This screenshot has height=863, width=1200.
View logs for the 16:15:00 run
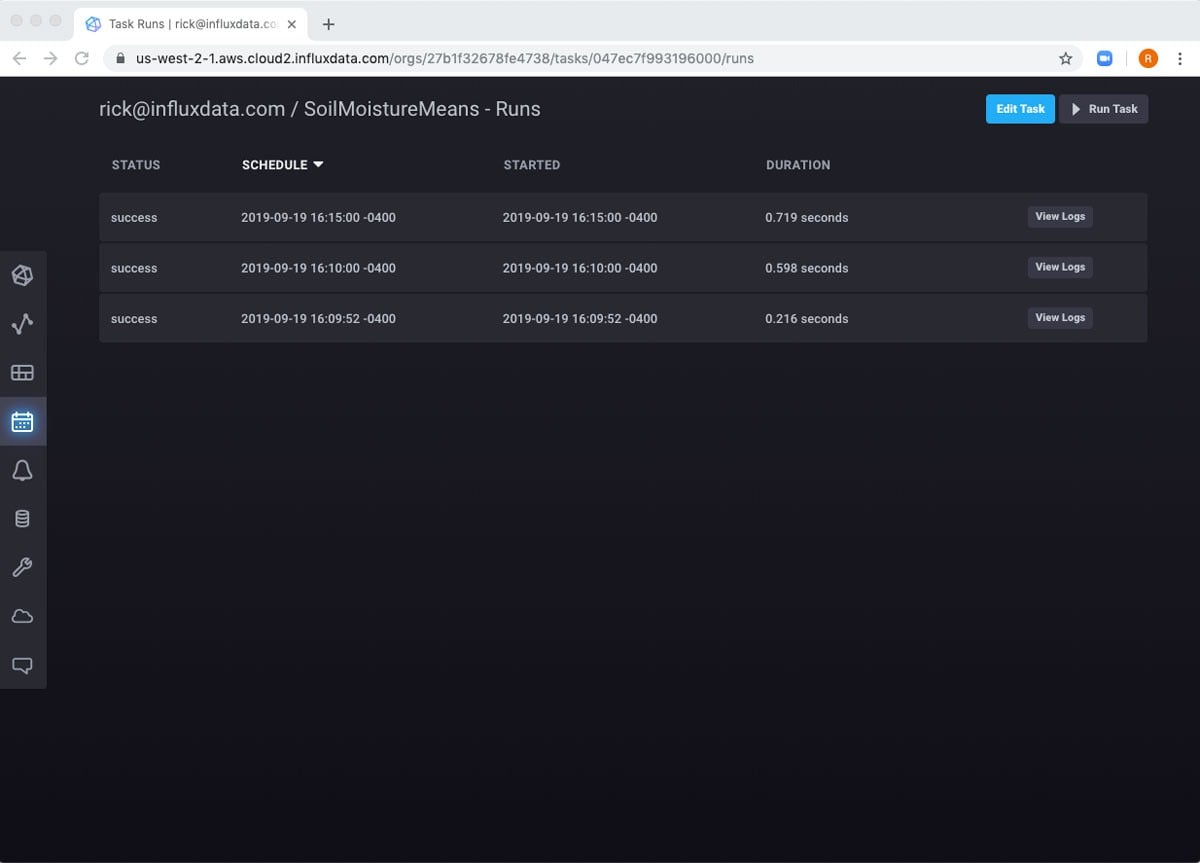(x=1059, y=216)
